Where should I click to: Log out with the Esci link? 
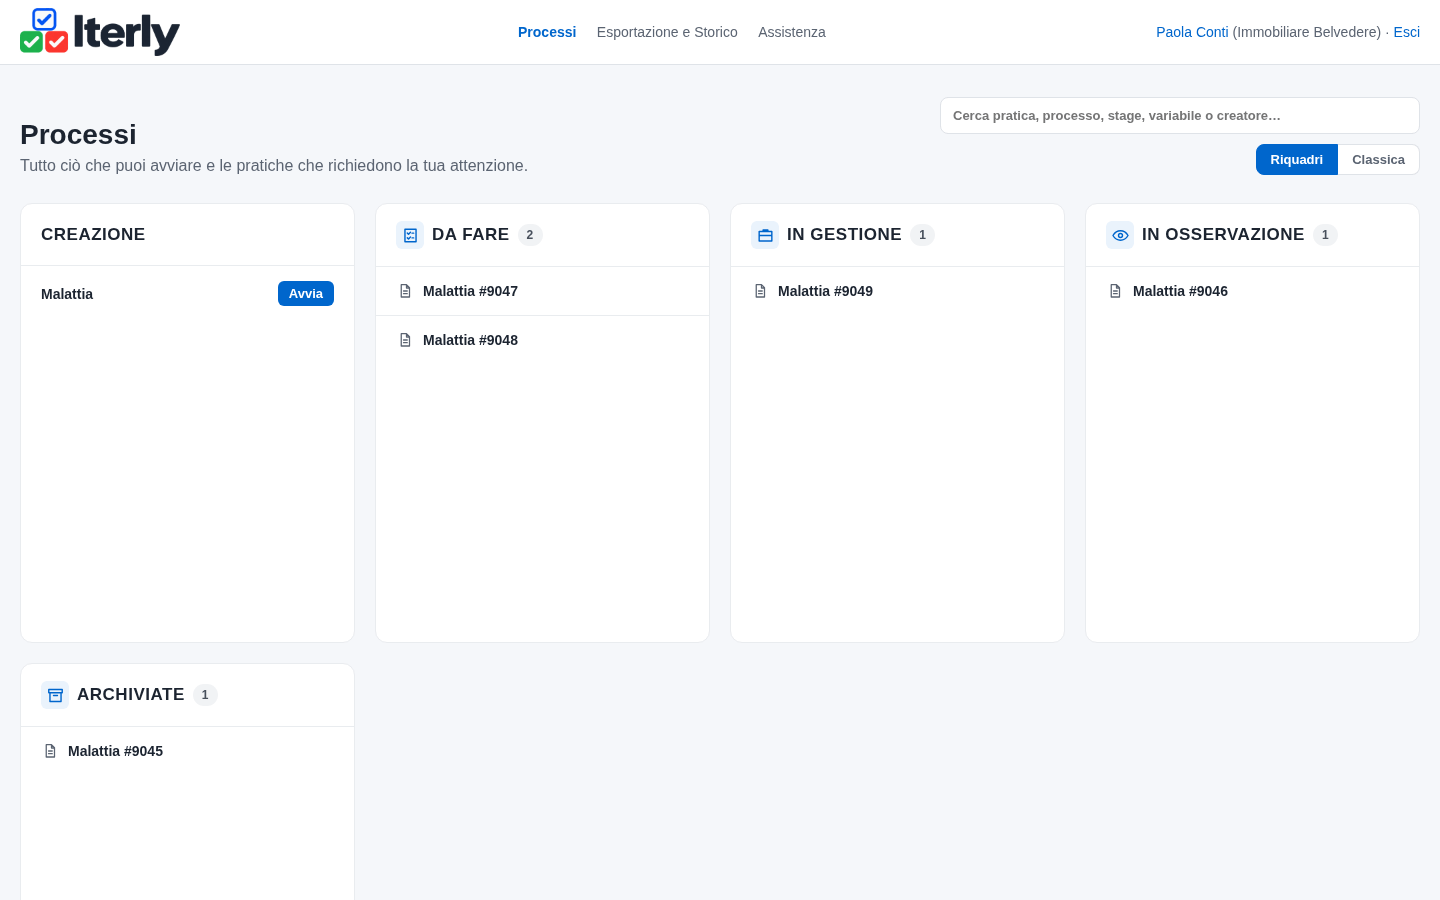pos(1406,32)
